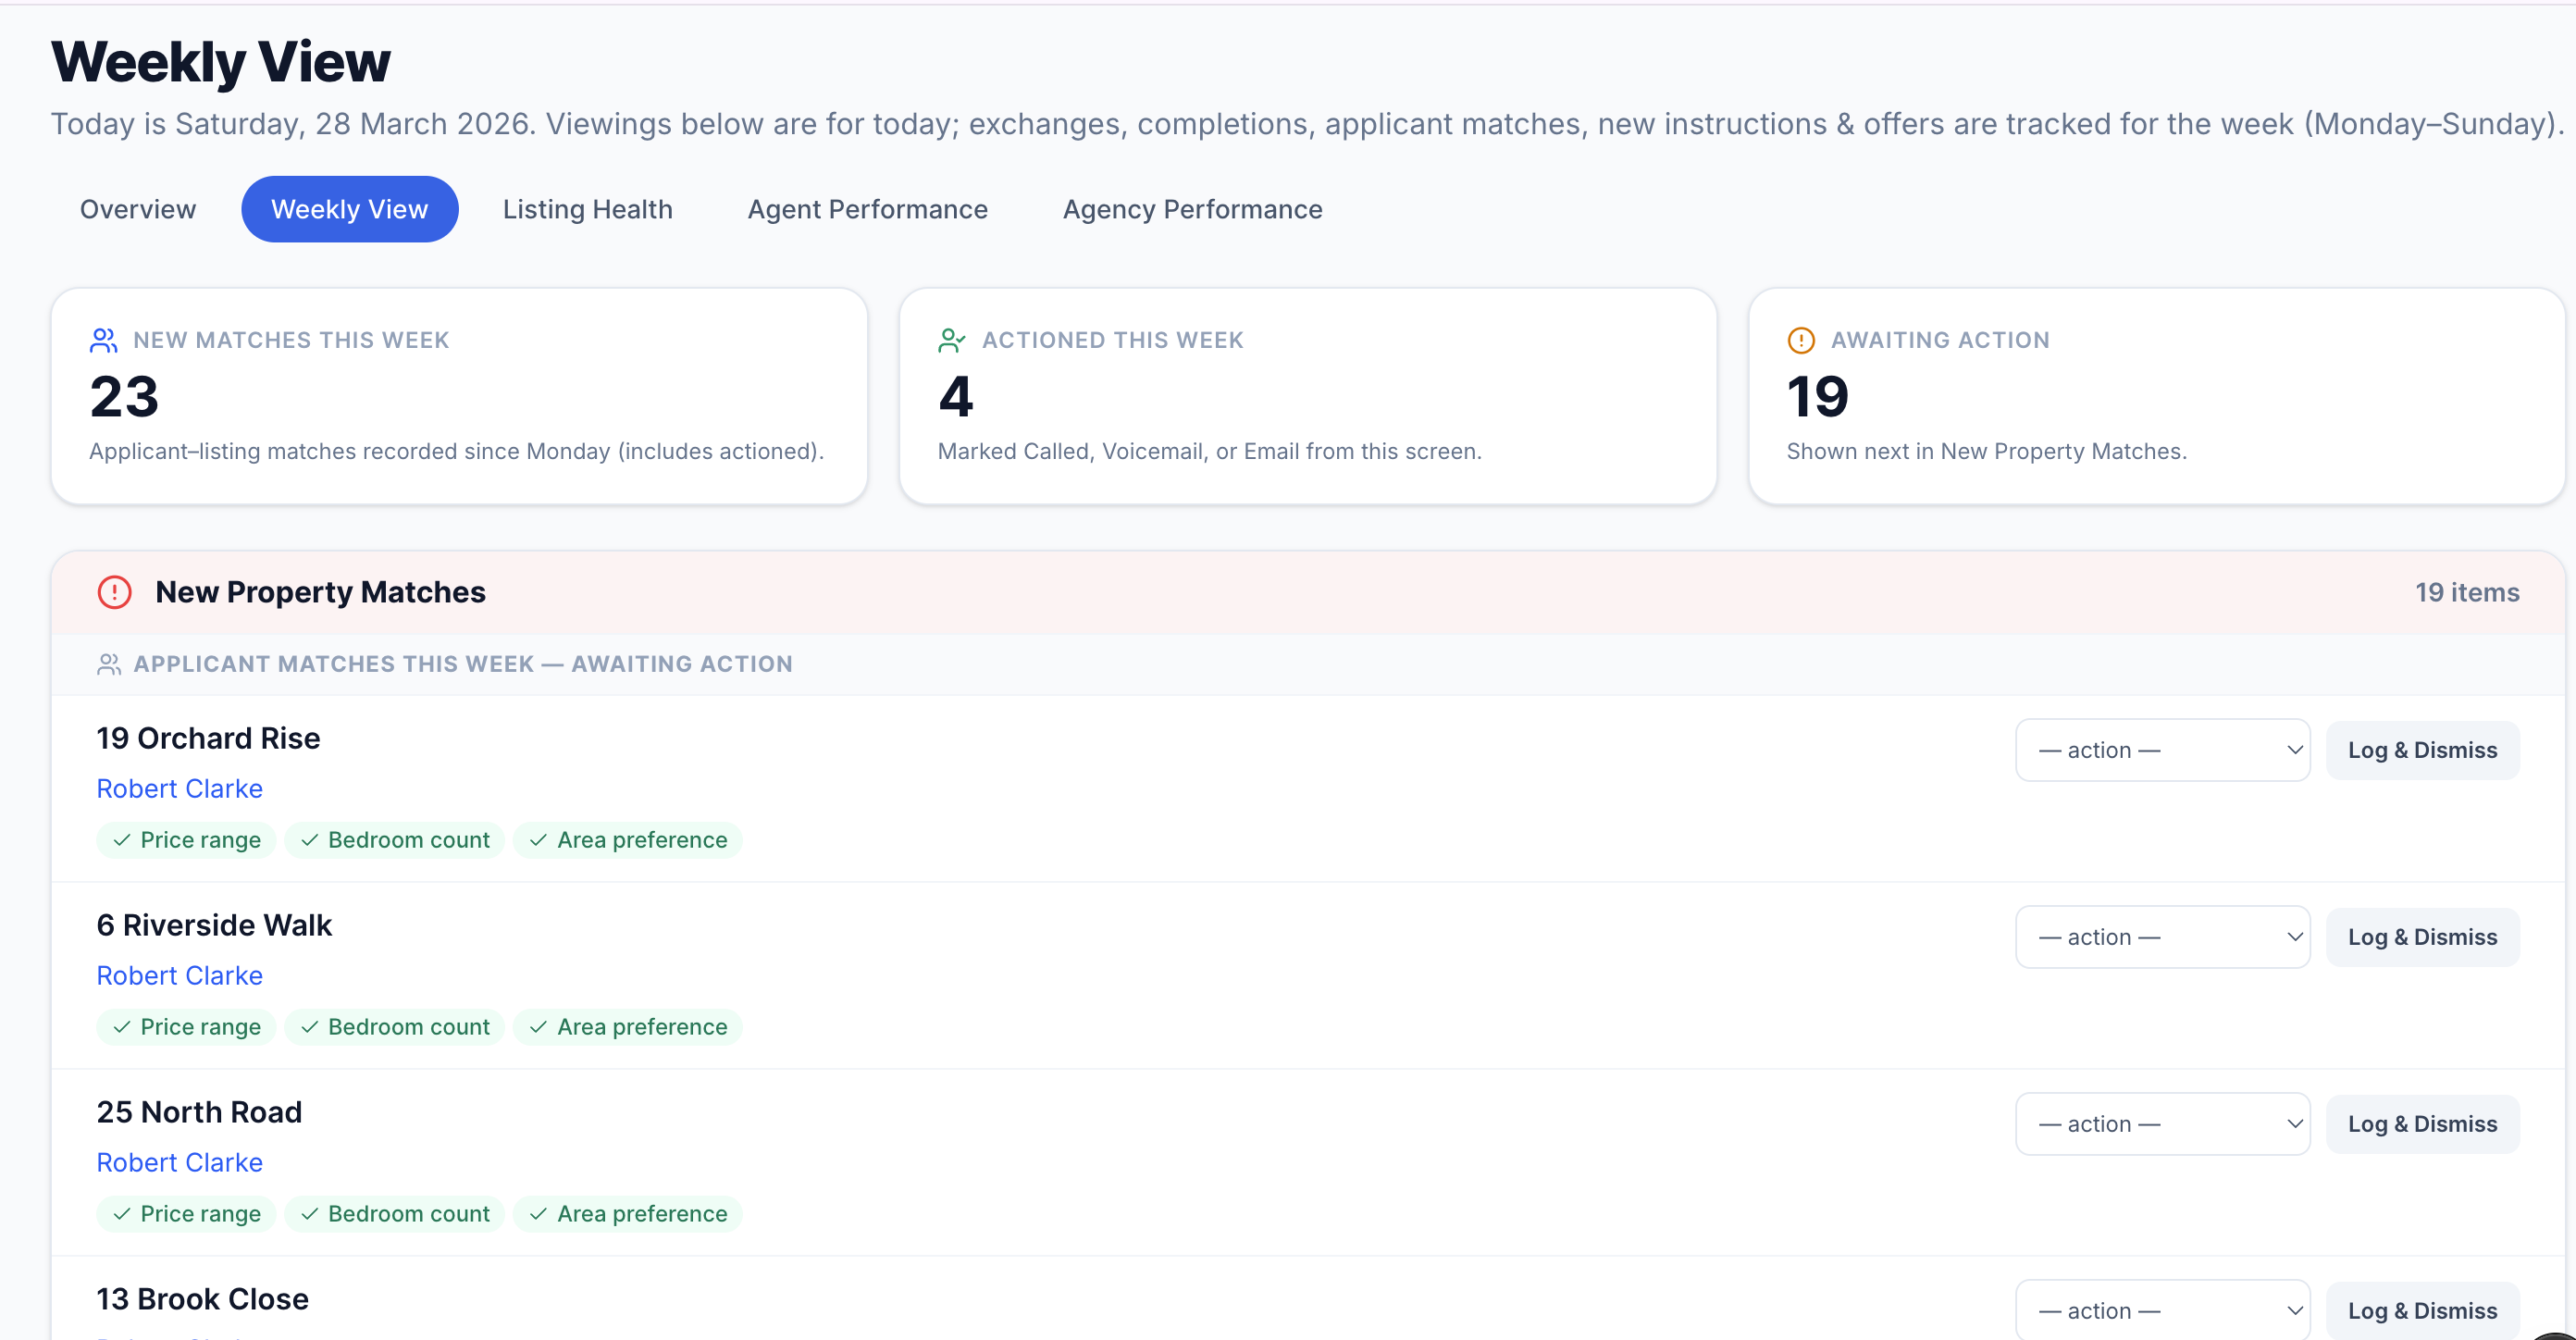This screenshot has width=2576, height=1340.
Task: Click Log & Dismiss for 25 North Road
Action: point(2422,1123)
